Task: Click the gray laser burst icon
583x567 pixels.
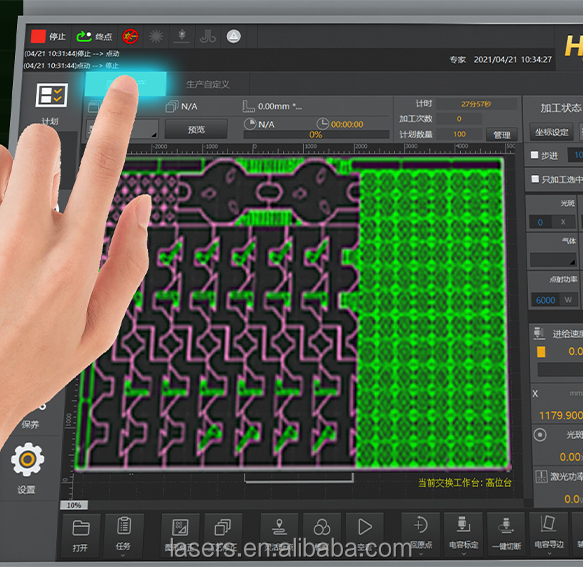Action: pos(156,36)
